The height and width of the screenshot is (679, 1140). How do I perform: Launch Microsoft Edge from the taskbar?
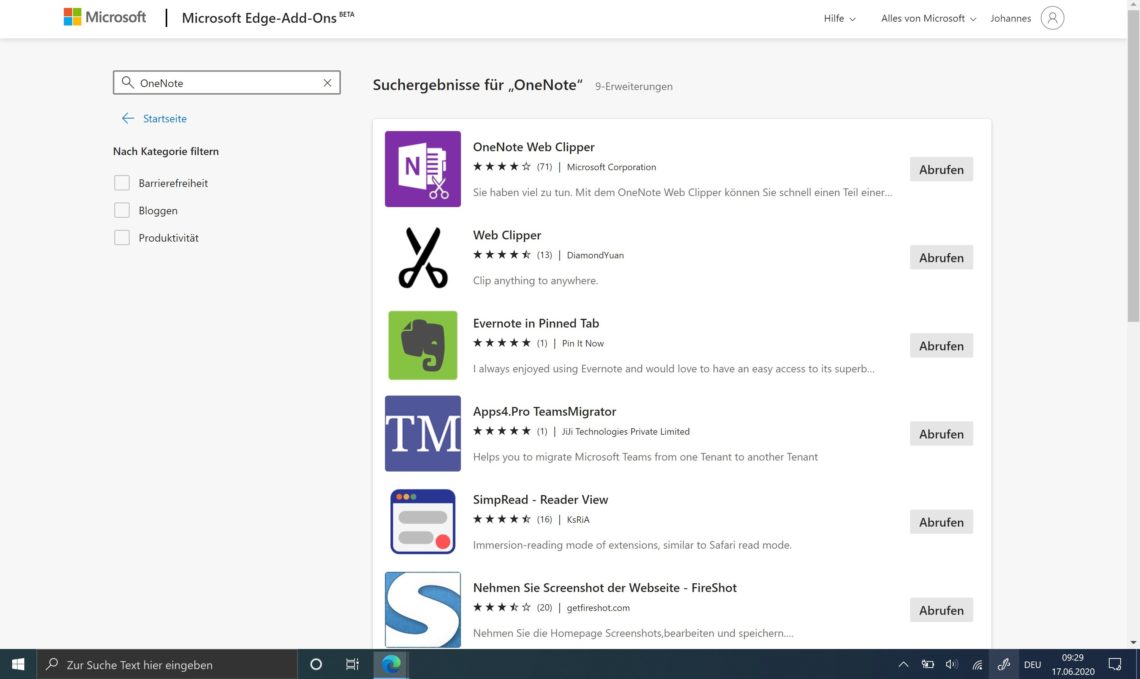[x=390, y=664]
